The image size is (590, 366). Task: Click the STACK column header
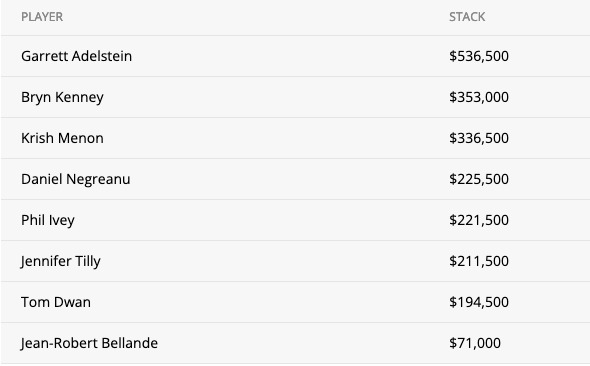click(467, 17)
